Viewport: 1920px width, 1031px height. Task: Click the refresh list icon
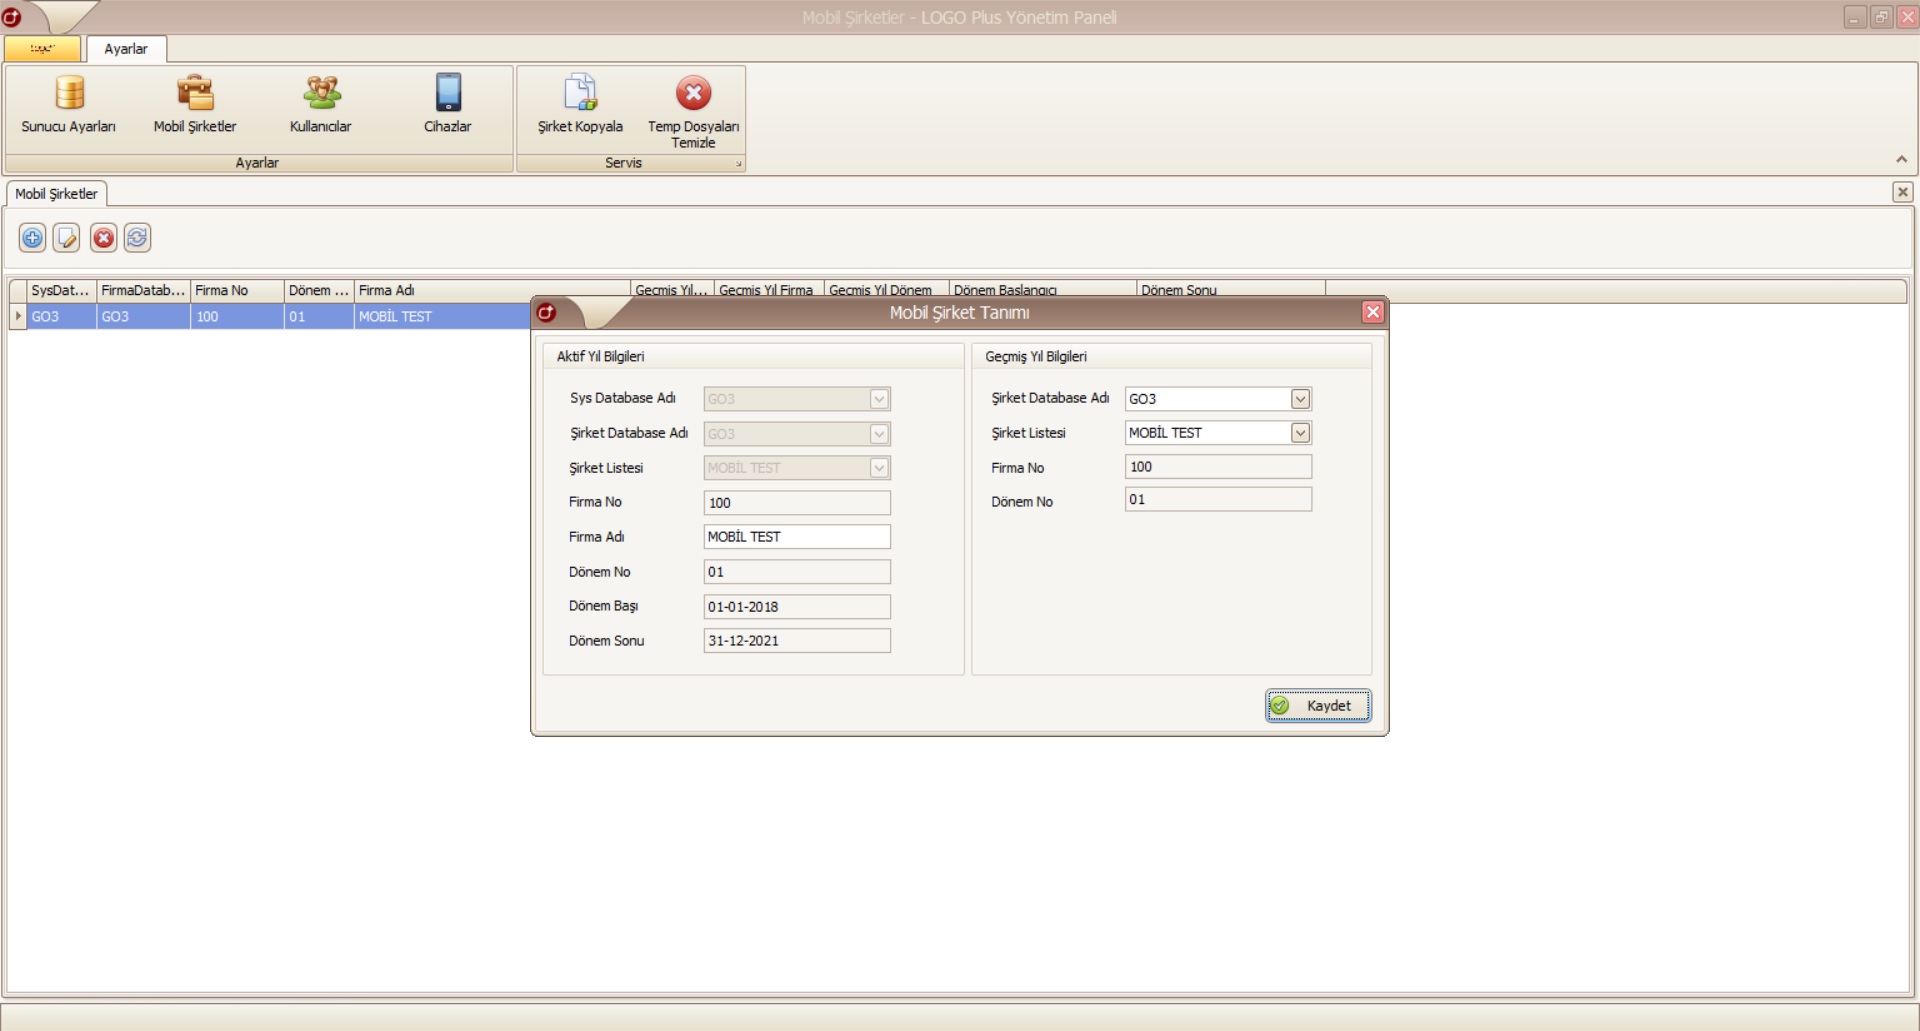click(137, 238)
